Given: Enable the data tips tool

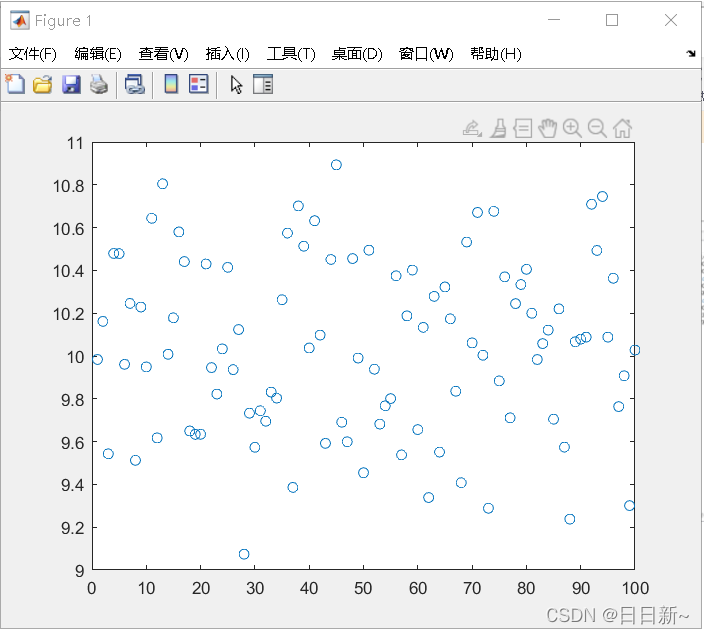Looking at the screenshot, I should 522,128.
